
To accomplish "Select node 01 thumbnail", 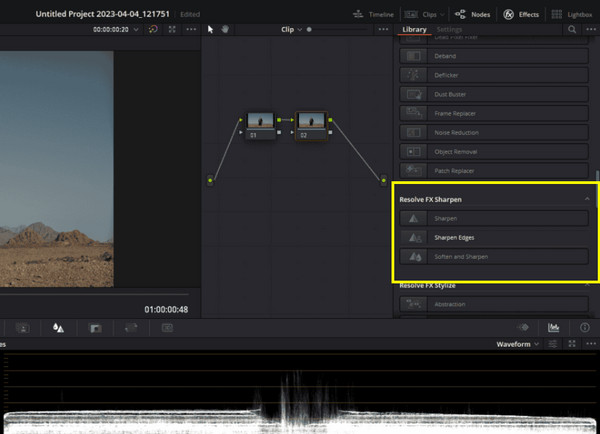I will 261,120.
